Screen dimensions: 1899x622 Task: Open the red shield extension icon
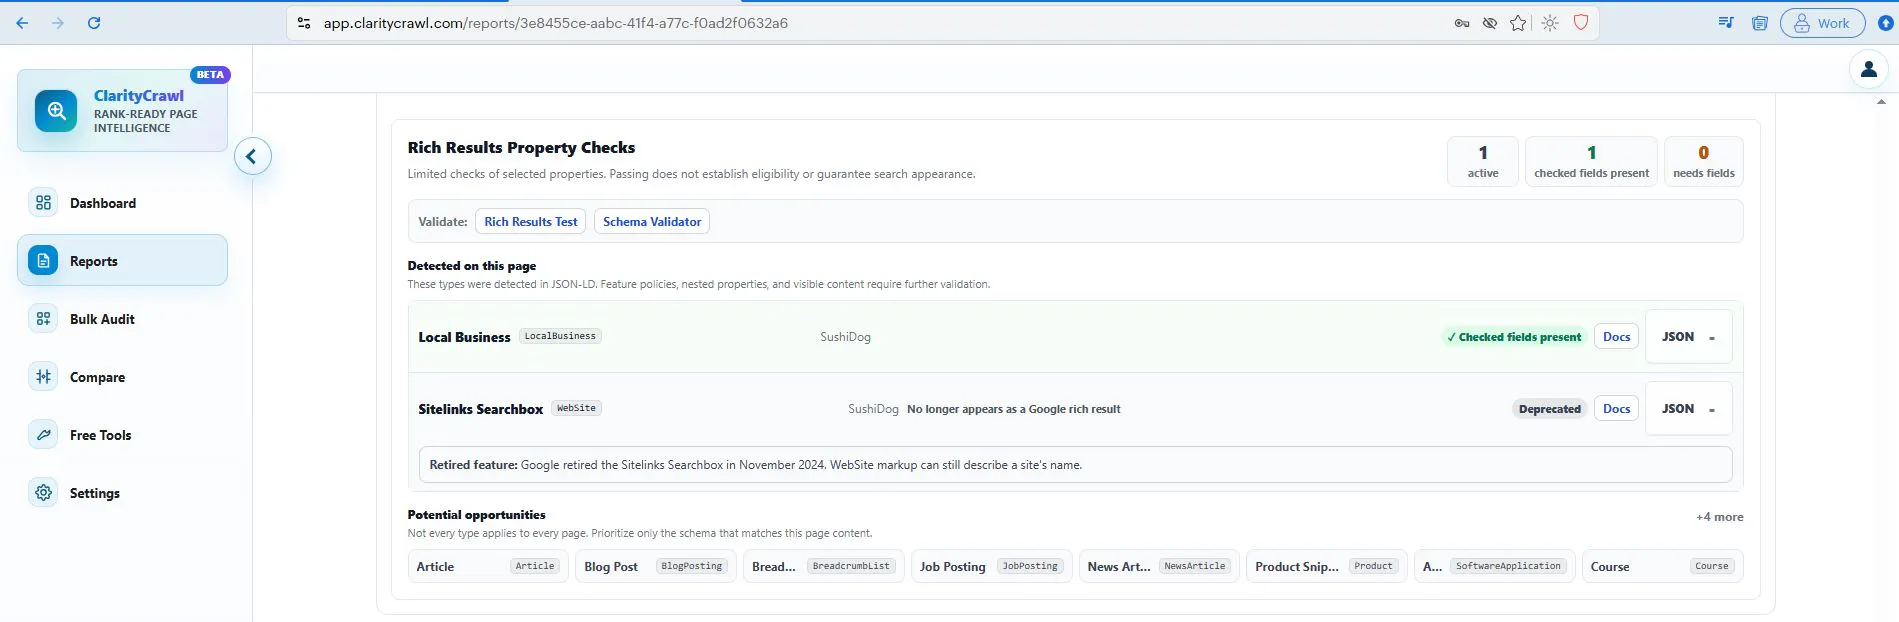pos(1581,23)
